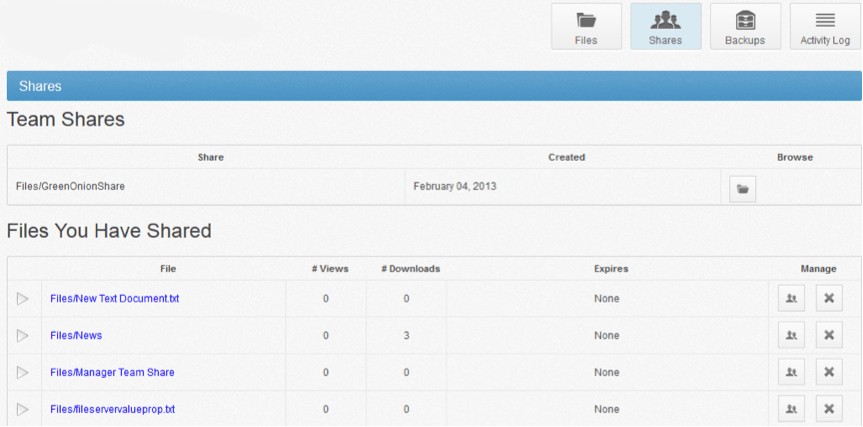Screen dimensions: 863x427
Task: Open the Backups section
Action: point(745,26)
